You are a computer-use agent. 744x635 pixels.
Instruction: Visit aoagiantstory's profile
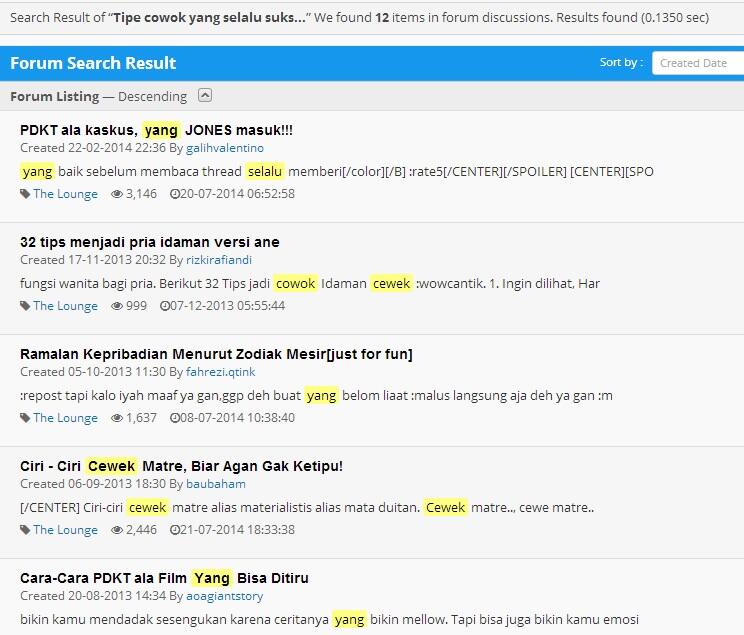pos(224,596)
